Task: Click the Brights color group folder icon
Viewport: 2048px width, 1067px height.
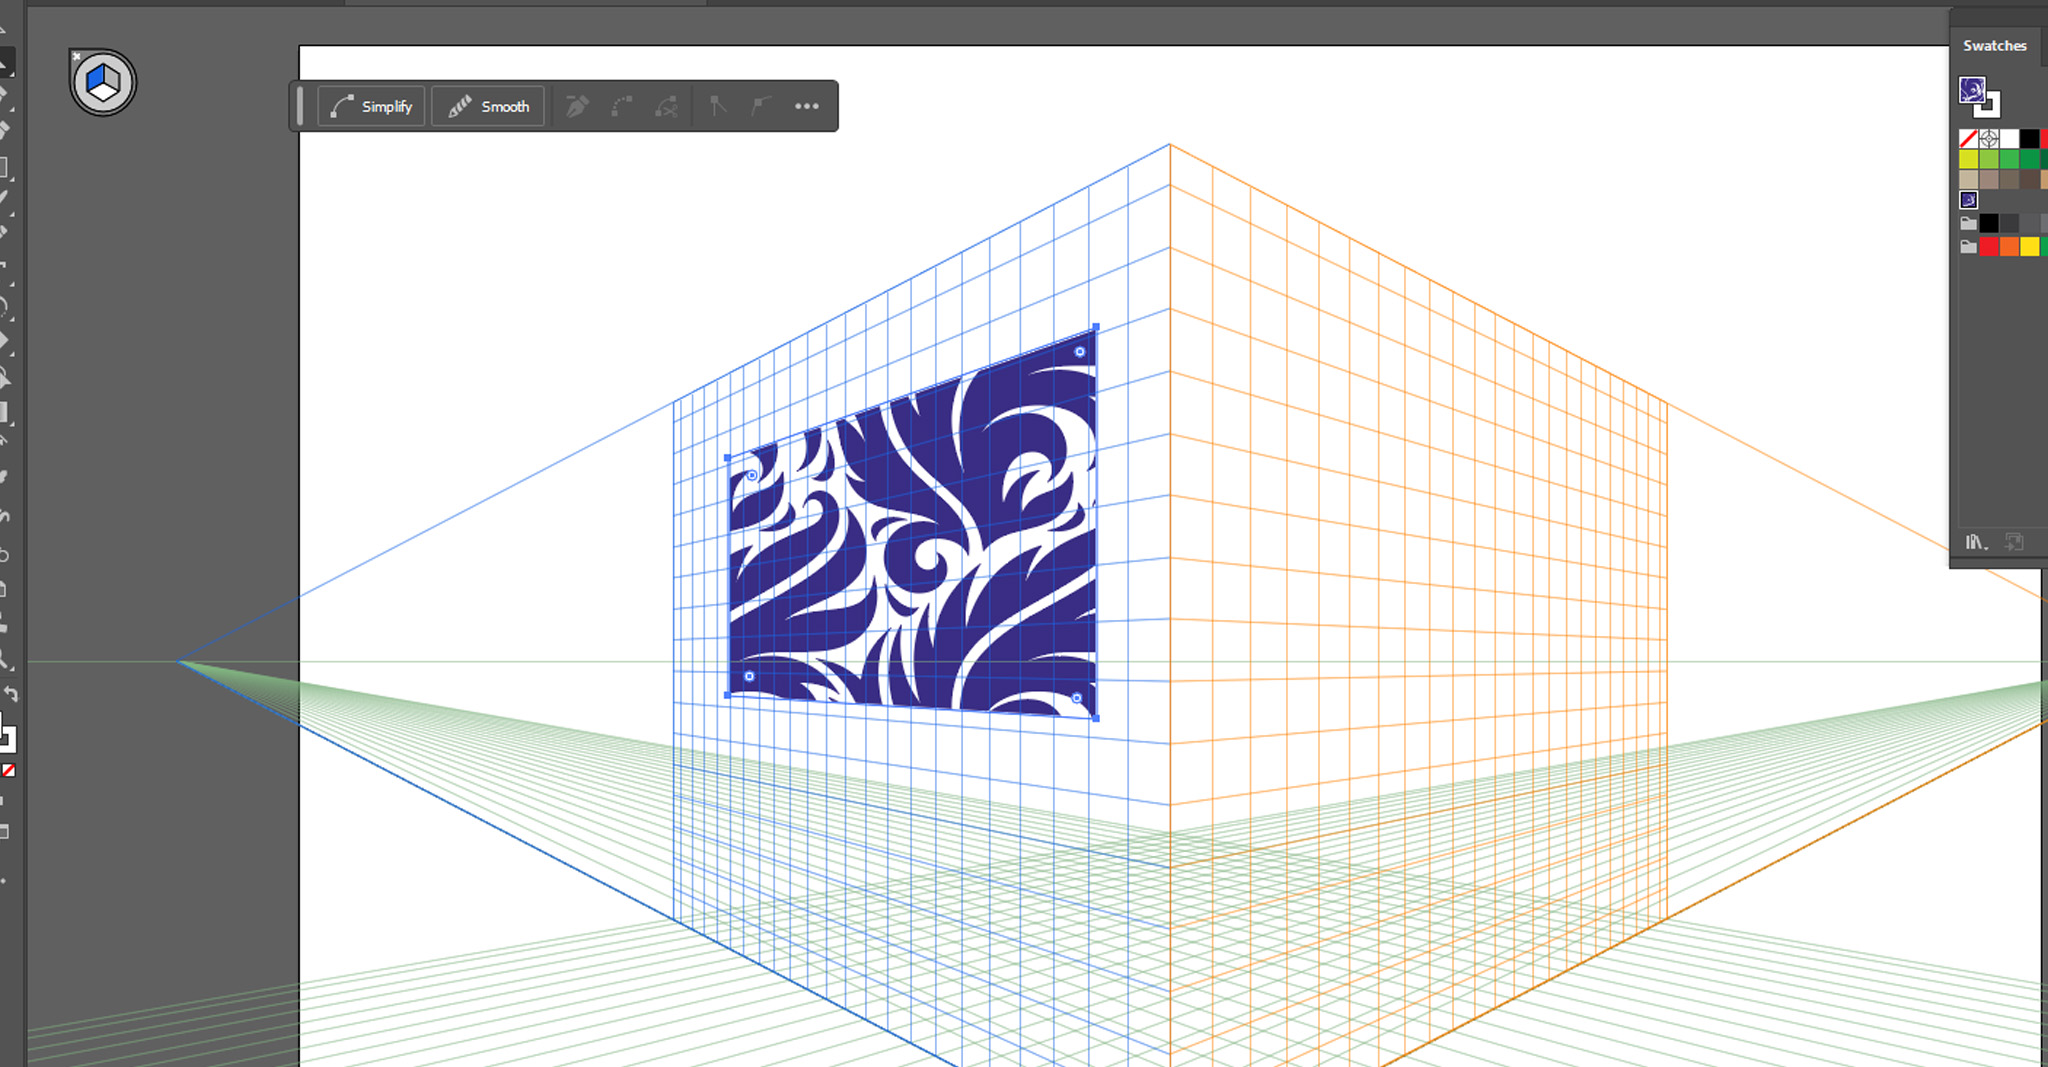Action: click(1968, 246)
